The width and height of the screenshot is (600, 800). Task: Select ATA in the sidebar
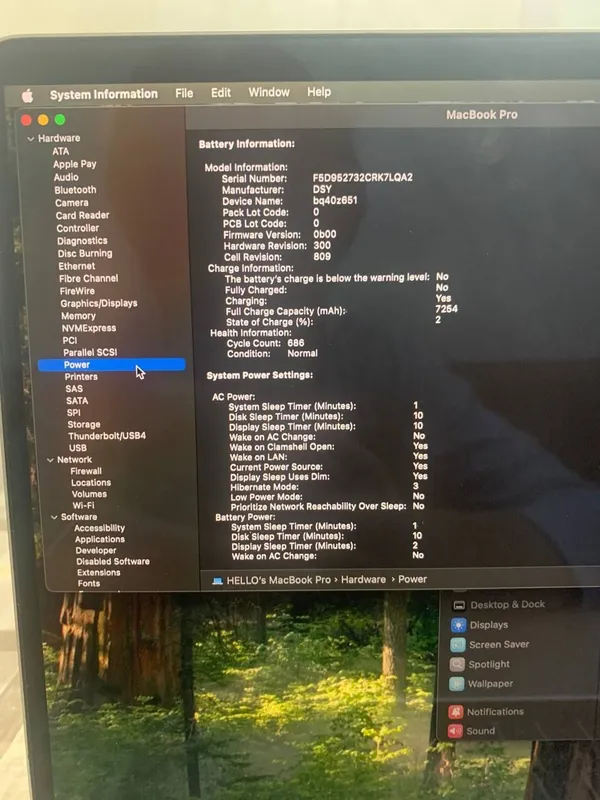[61, 152]
